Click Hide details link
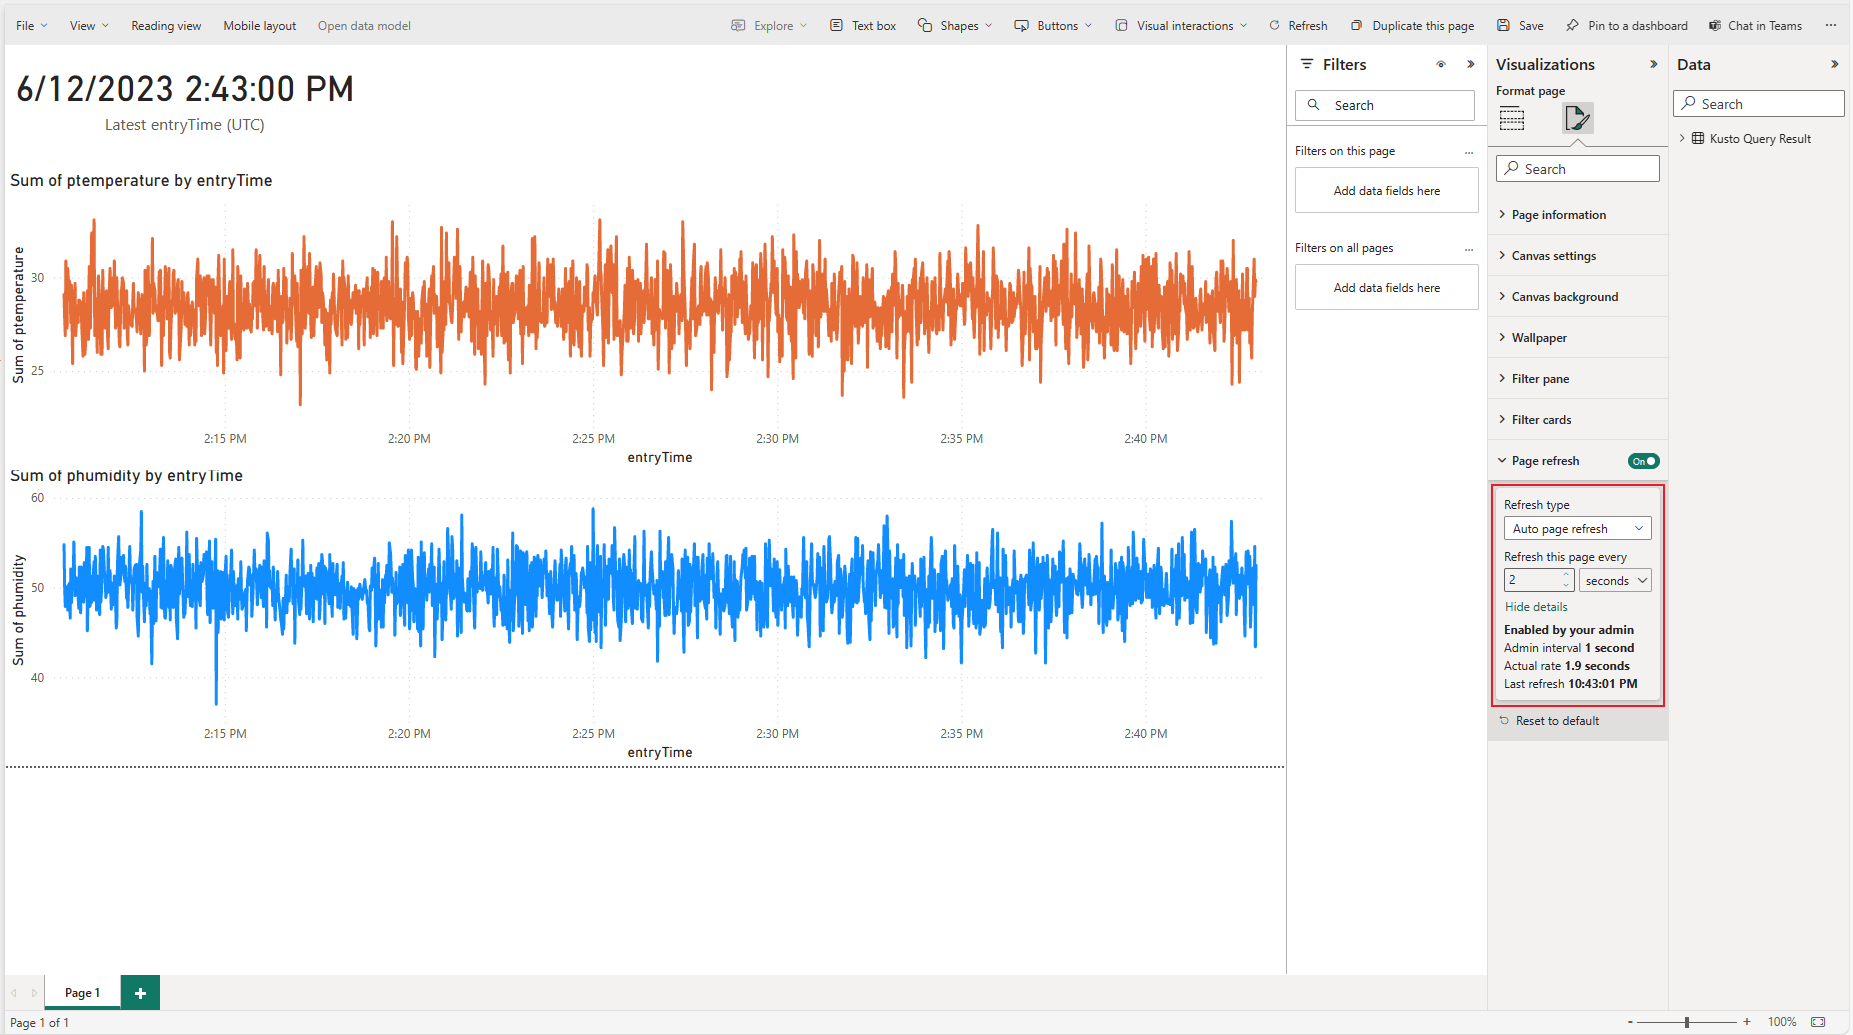1853x1035 pixels. tap(1536, 607)
